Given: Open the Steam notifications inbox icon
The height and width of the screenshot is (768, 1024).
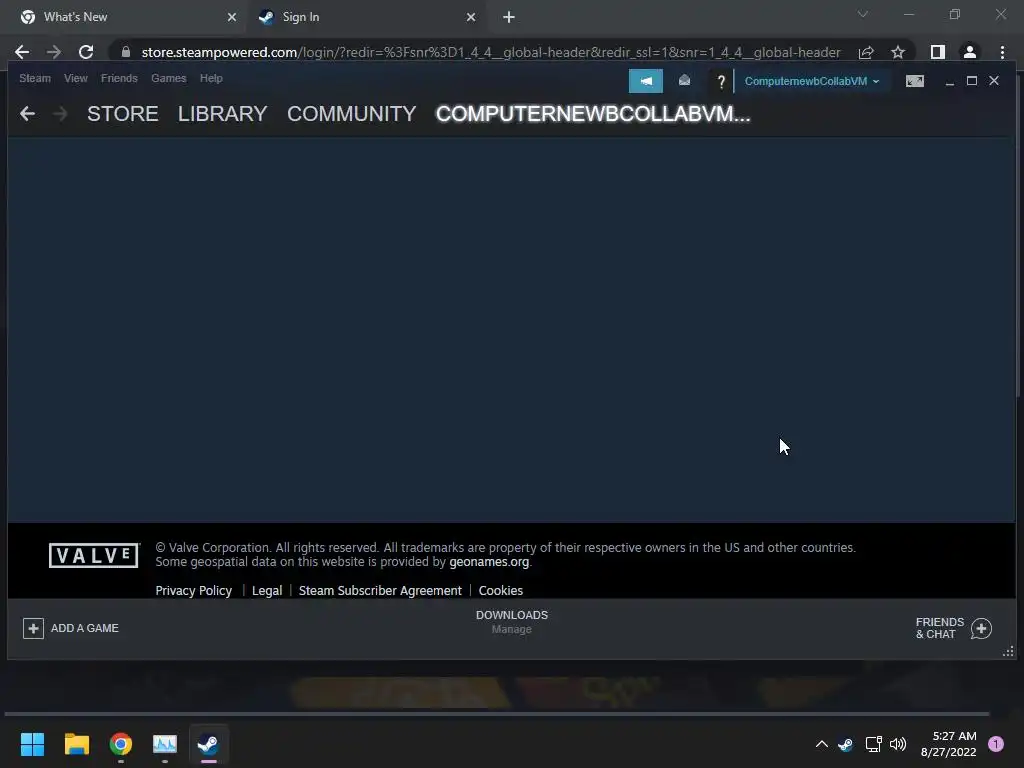Looking at the screenshot, I should [x=684, y=80].
